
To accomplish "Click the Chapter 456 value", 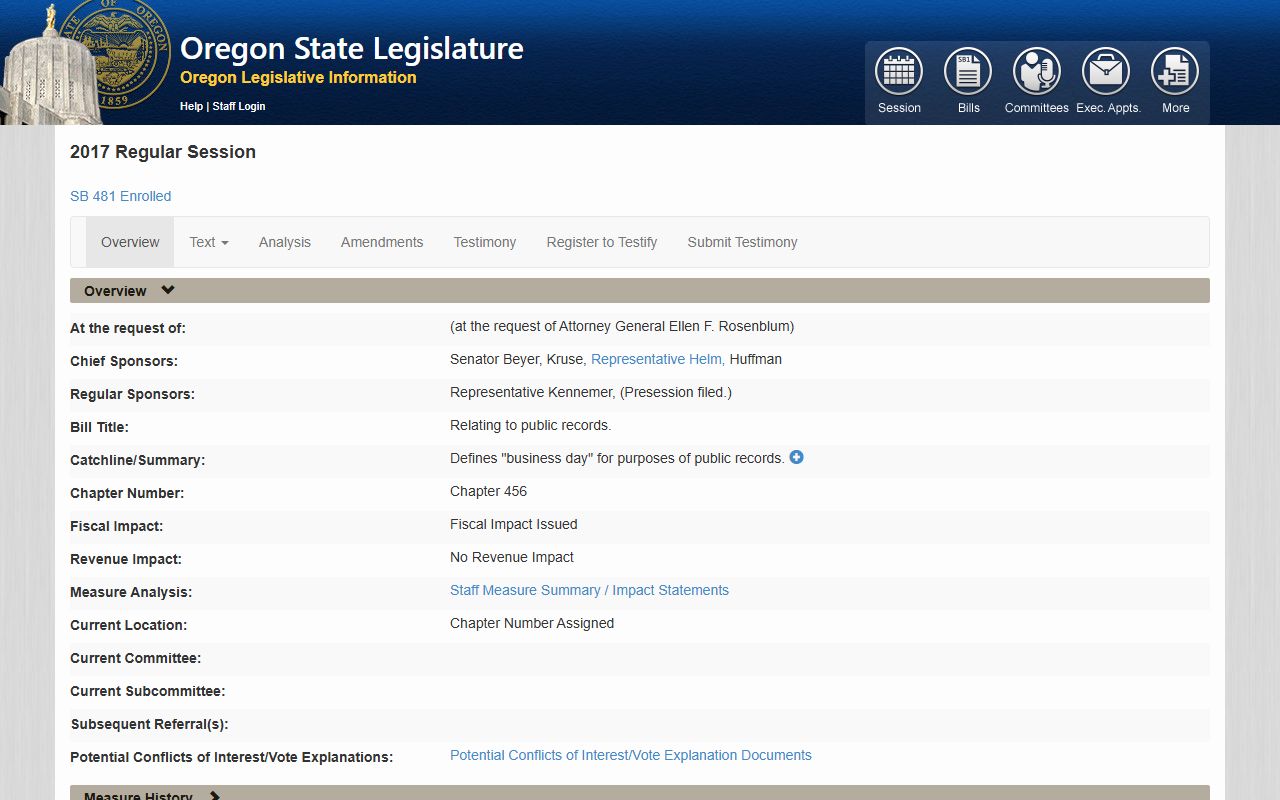I will [x=488, y=491].
